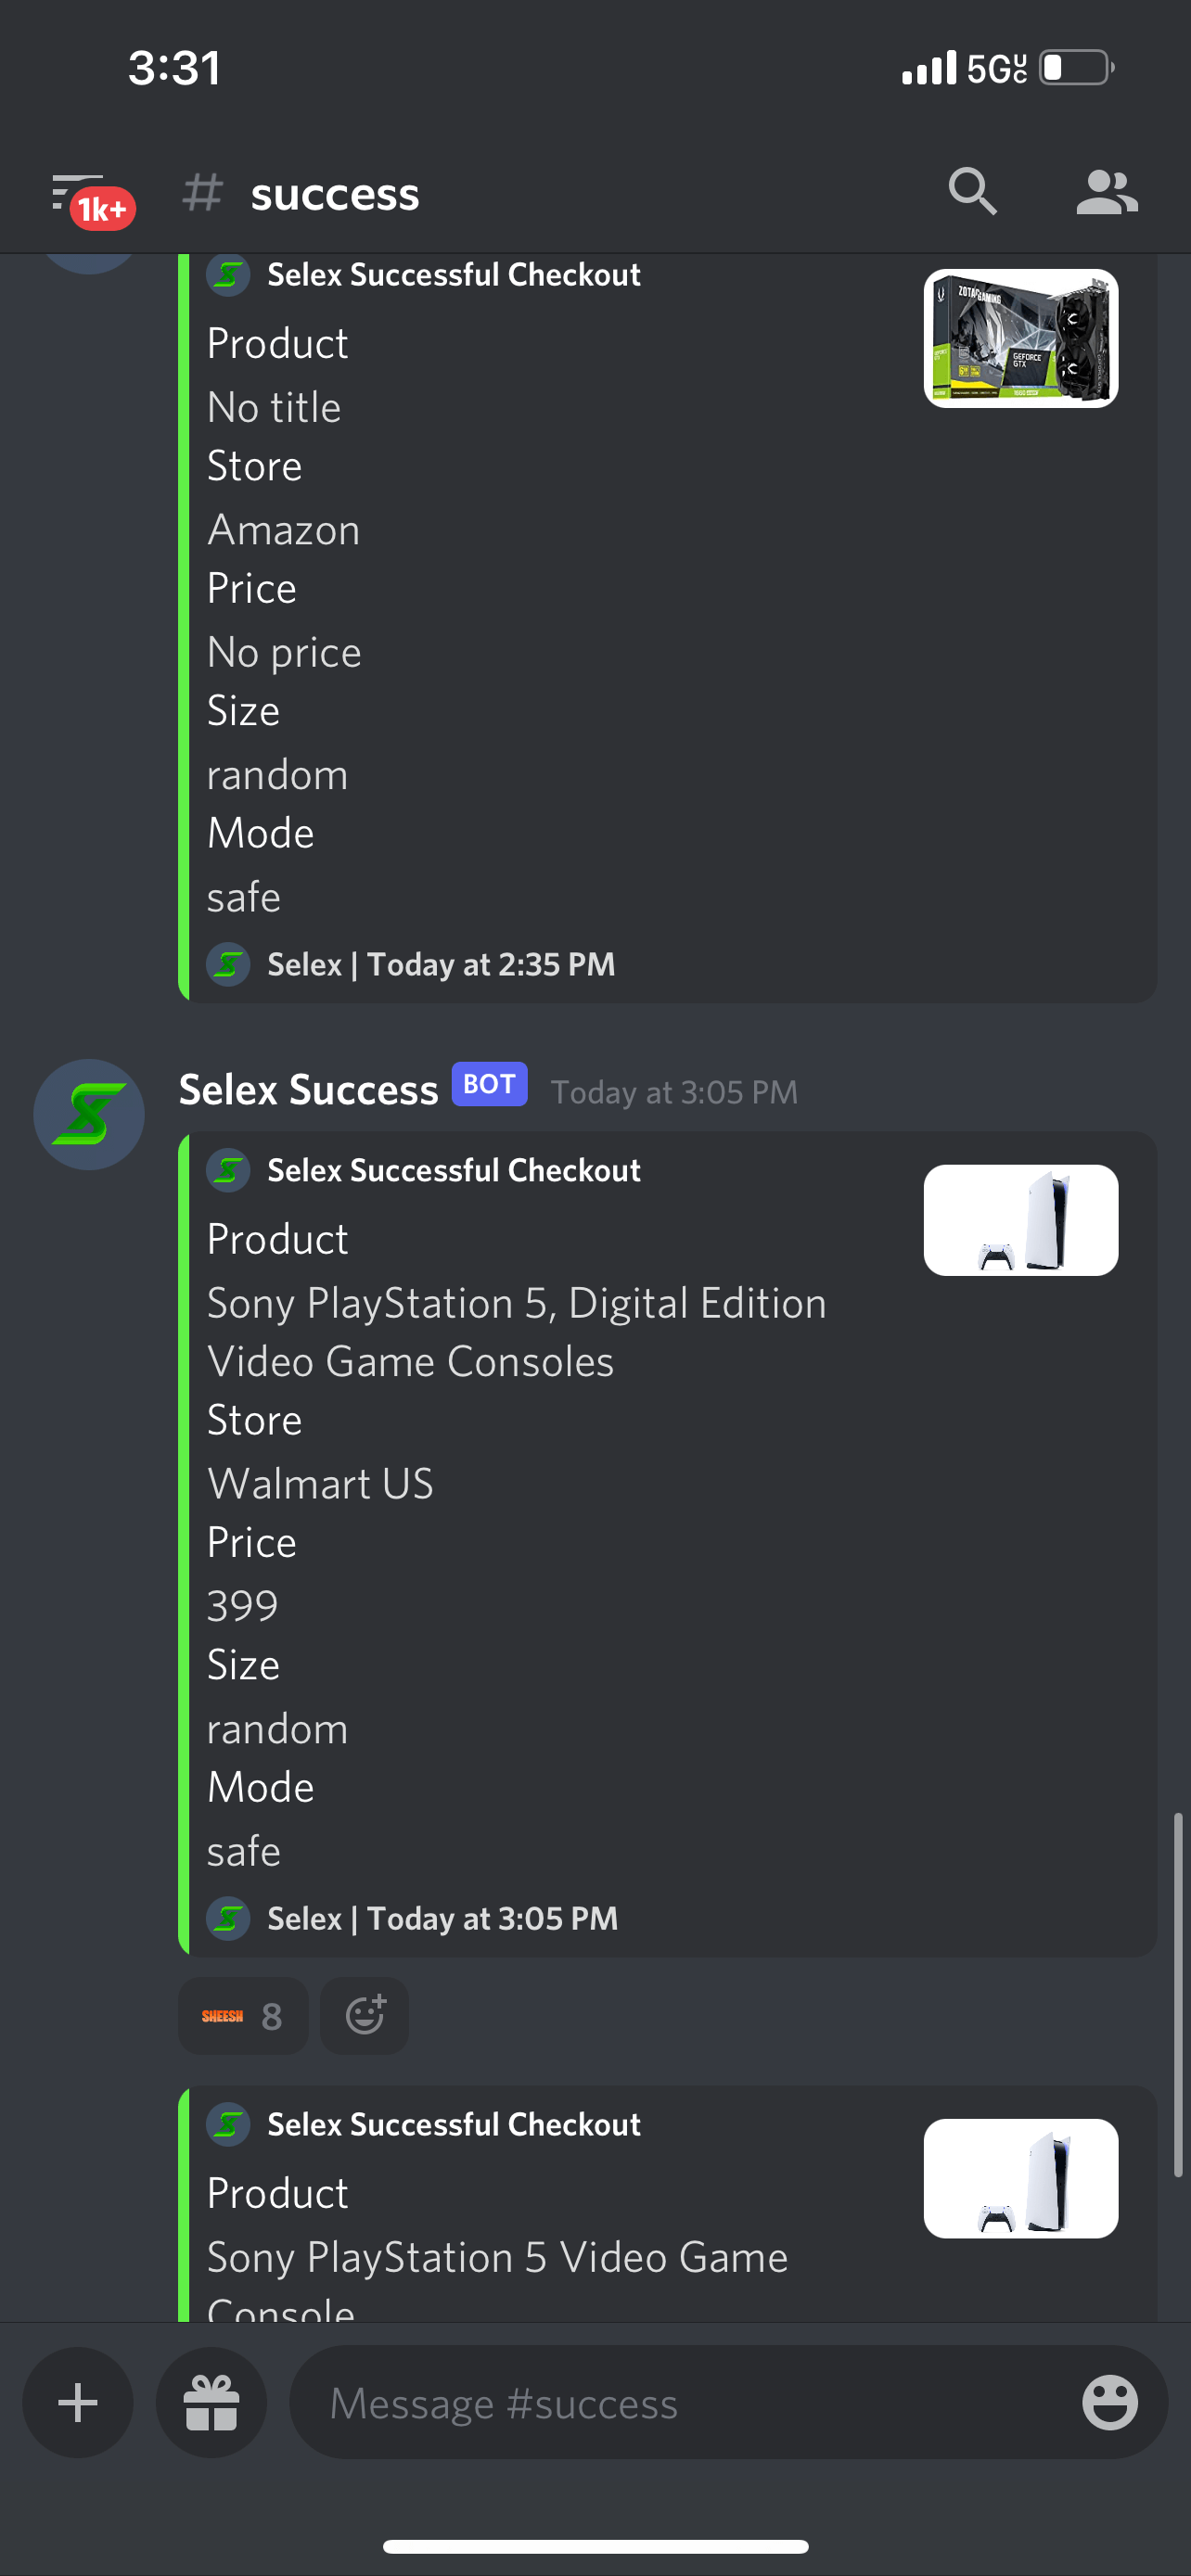Toggle the SHEESH reaction with 8 votes
Viewport: 1191px width, 2576px height.
click(243, 2015)
